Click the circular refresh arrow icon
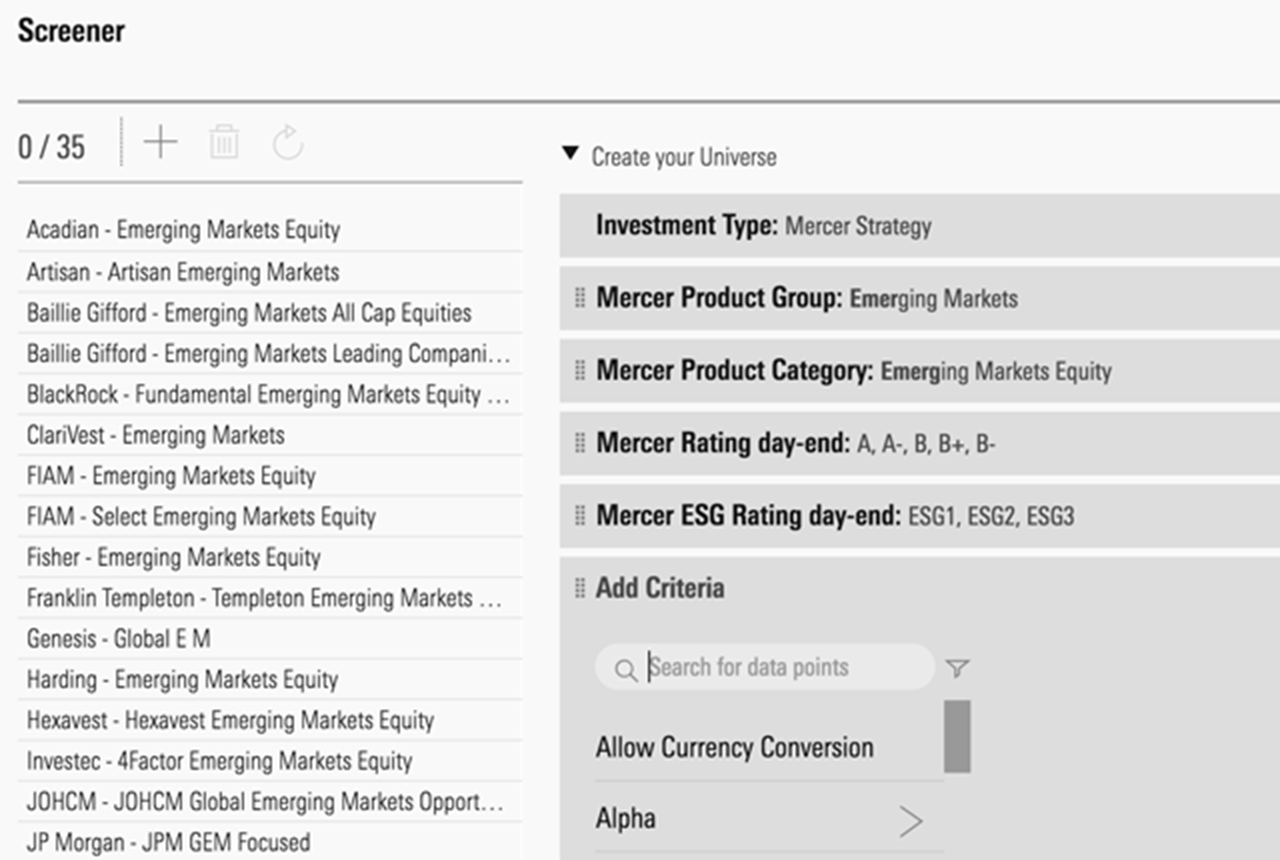The height and width of the screenshot is (860, 1280). coord(288,143)
